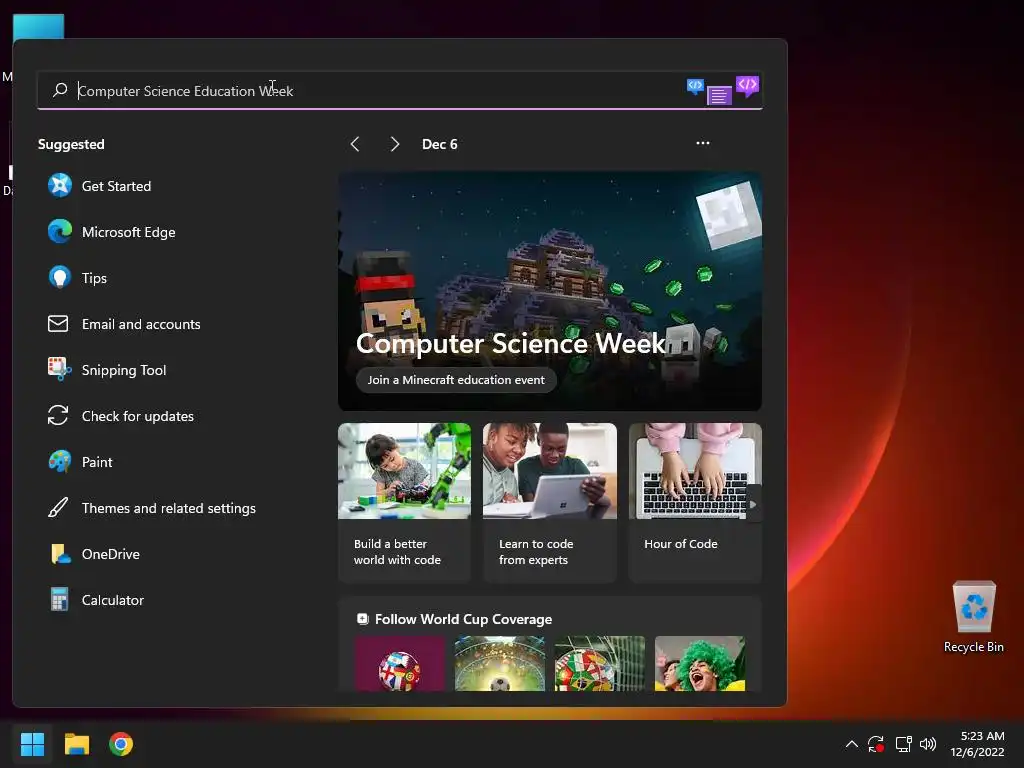This screenshot has width=1024, height=768.
Task: Open Email and accounts envelope icon
Action: click(x=58, y=324)
